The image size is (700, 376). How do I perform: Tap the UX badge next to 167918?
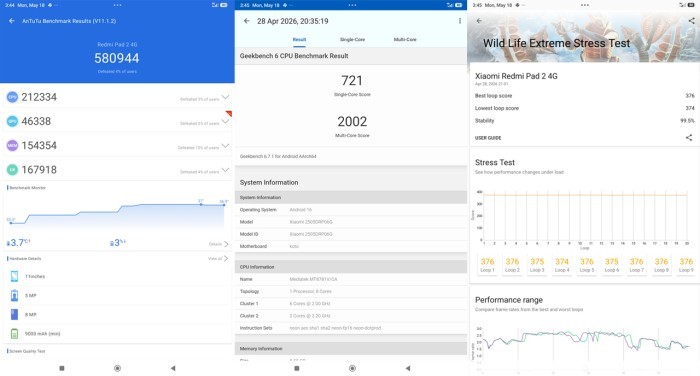coord(12,170)
